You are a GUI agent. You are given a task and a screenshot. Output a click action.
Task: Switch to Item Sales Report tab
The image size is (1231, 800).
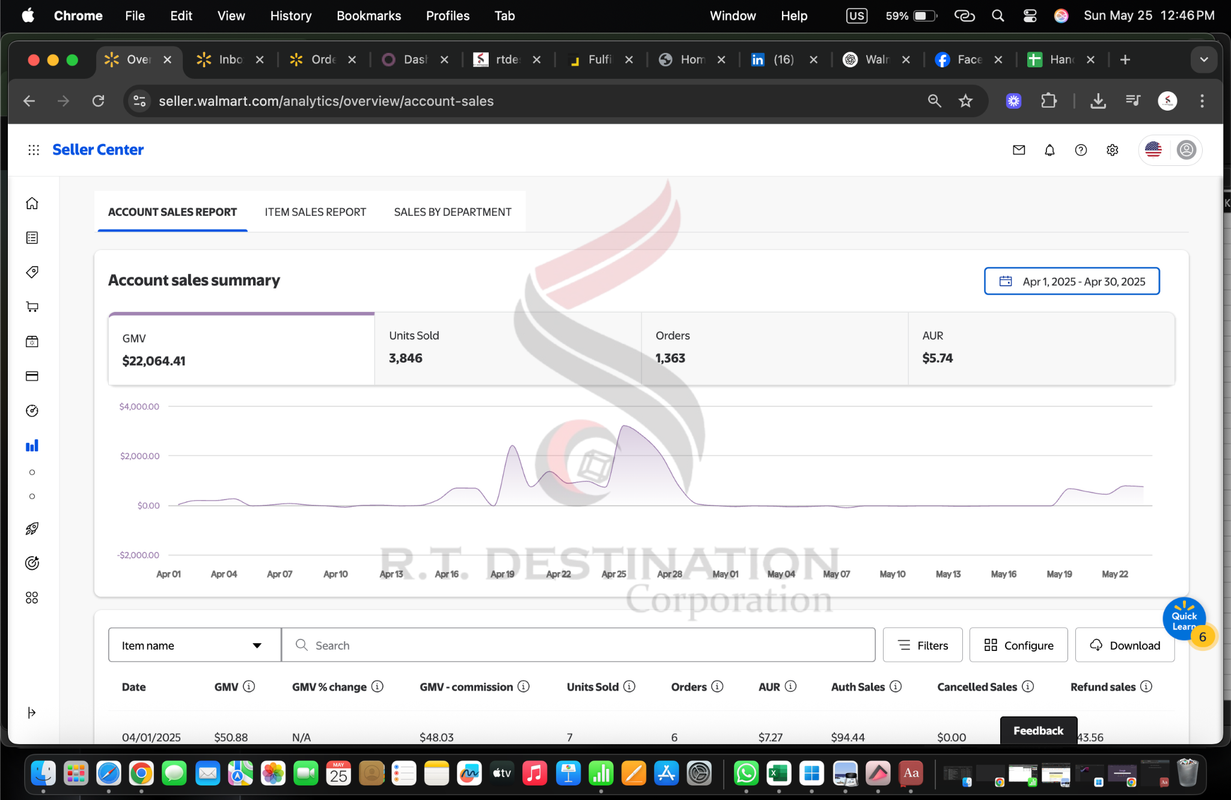(x=315, y=212)
